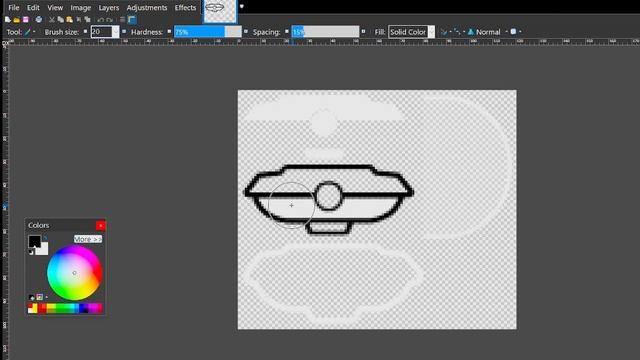
Task: Expand the selection clipping dropdown arrow
Action: 520,31
